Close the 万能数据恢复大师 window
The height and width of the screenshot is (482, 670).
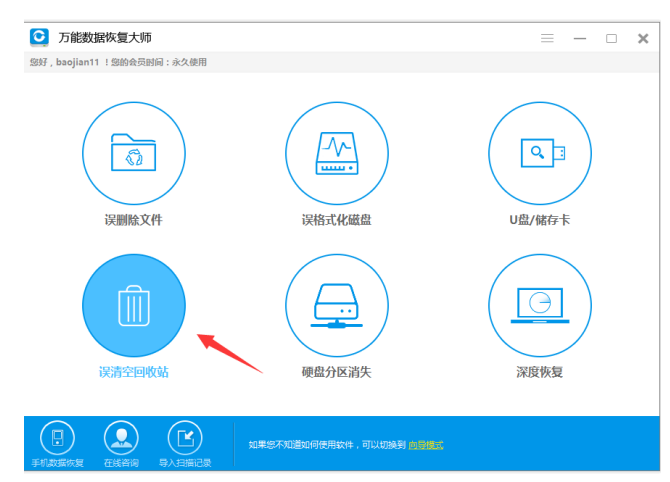(641, 38)
